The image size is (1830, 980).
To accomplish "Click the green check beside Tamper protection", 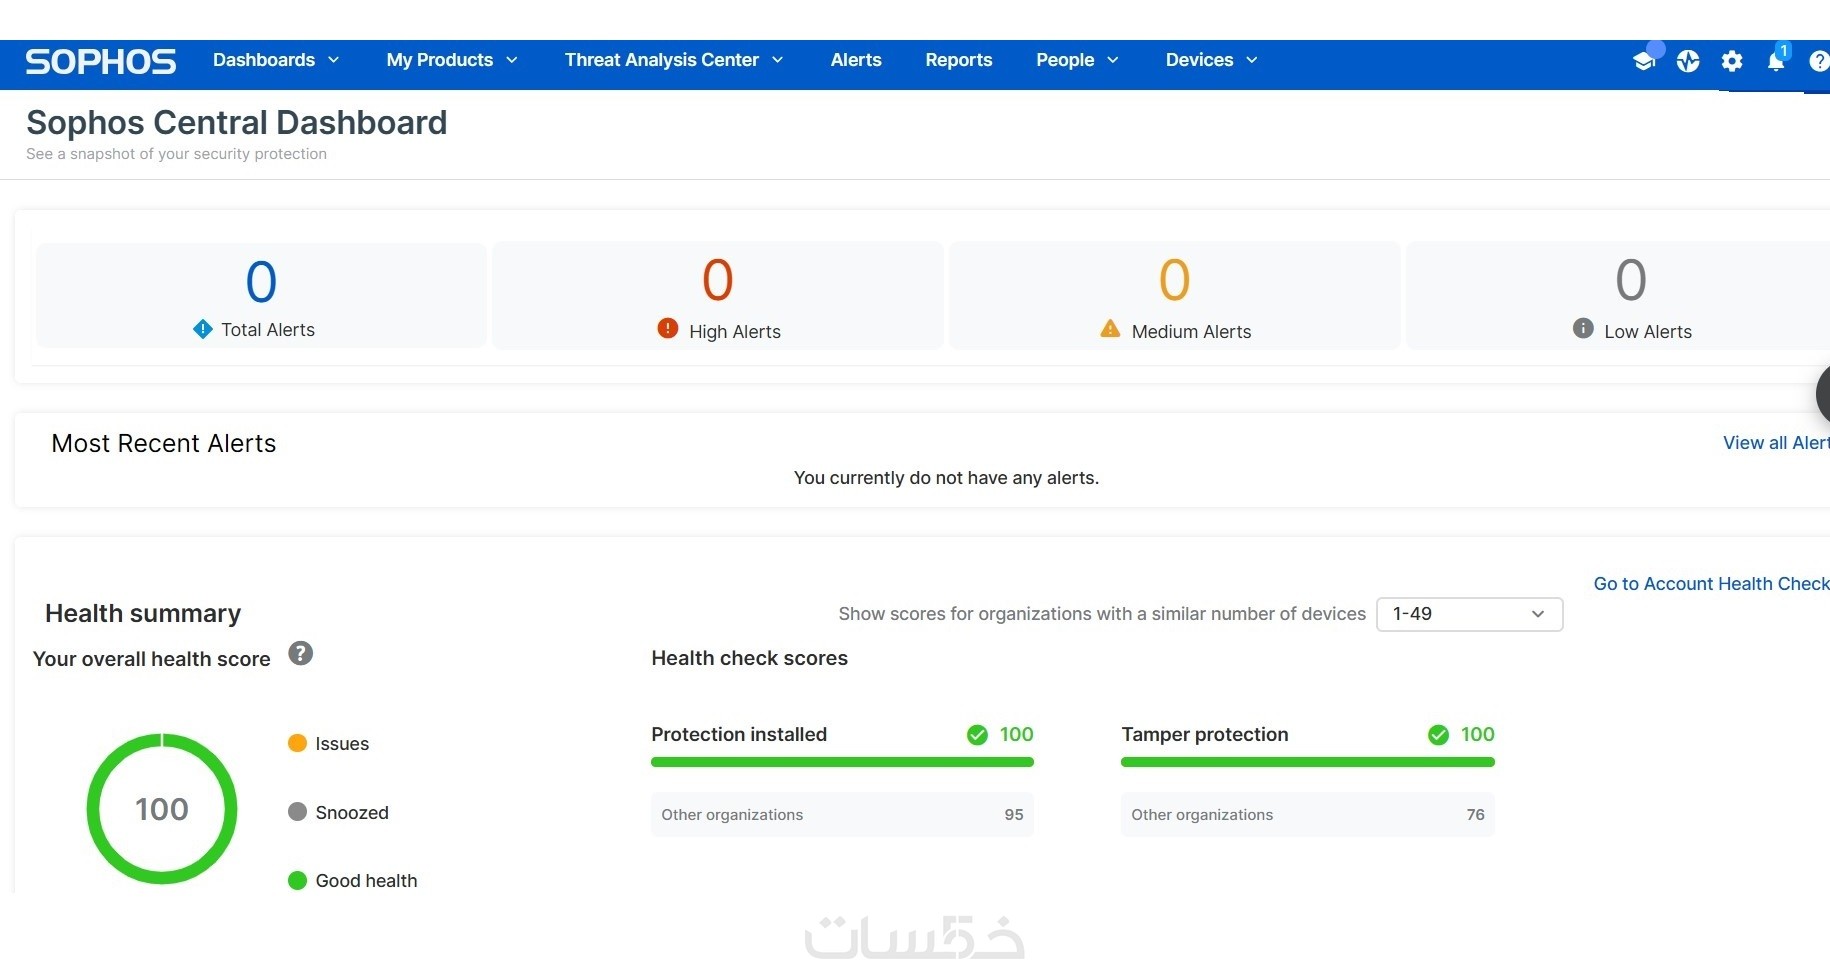I will [x=1438, y=735].
